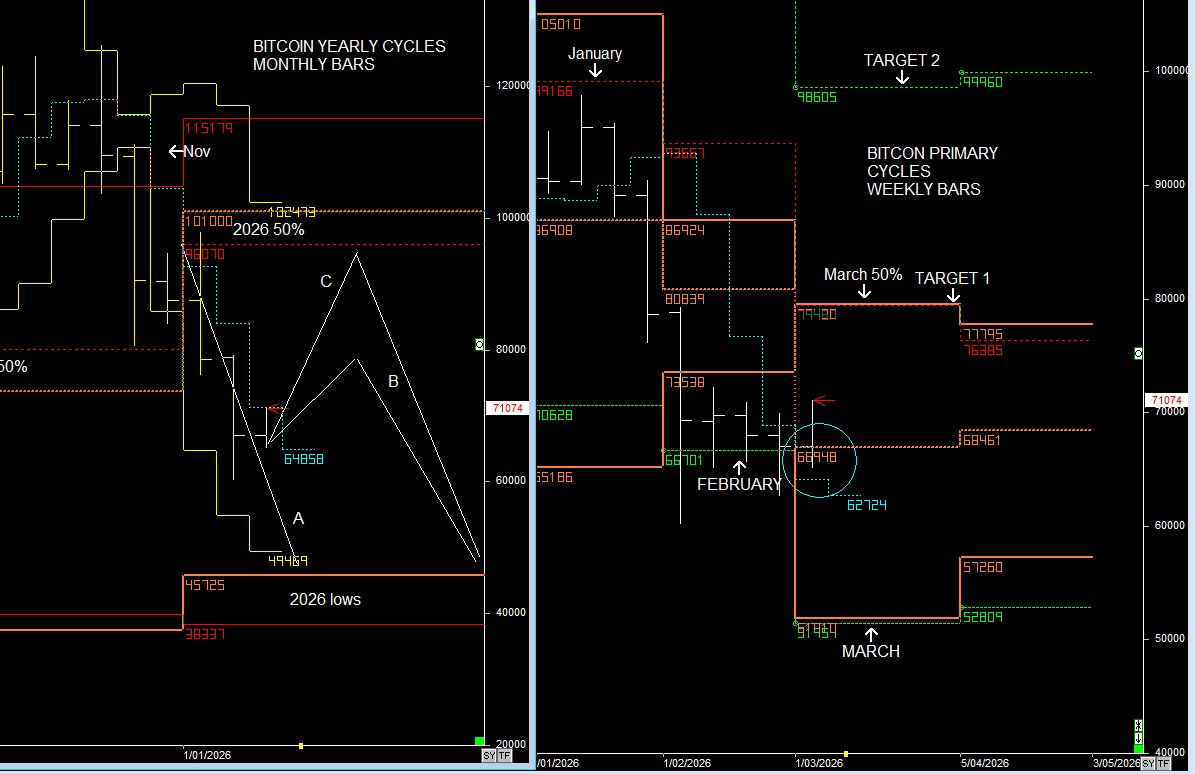Select the 71074 price tag on the weekly chart
Screen dimensions: 1195x774
[x=1165, y=400]
